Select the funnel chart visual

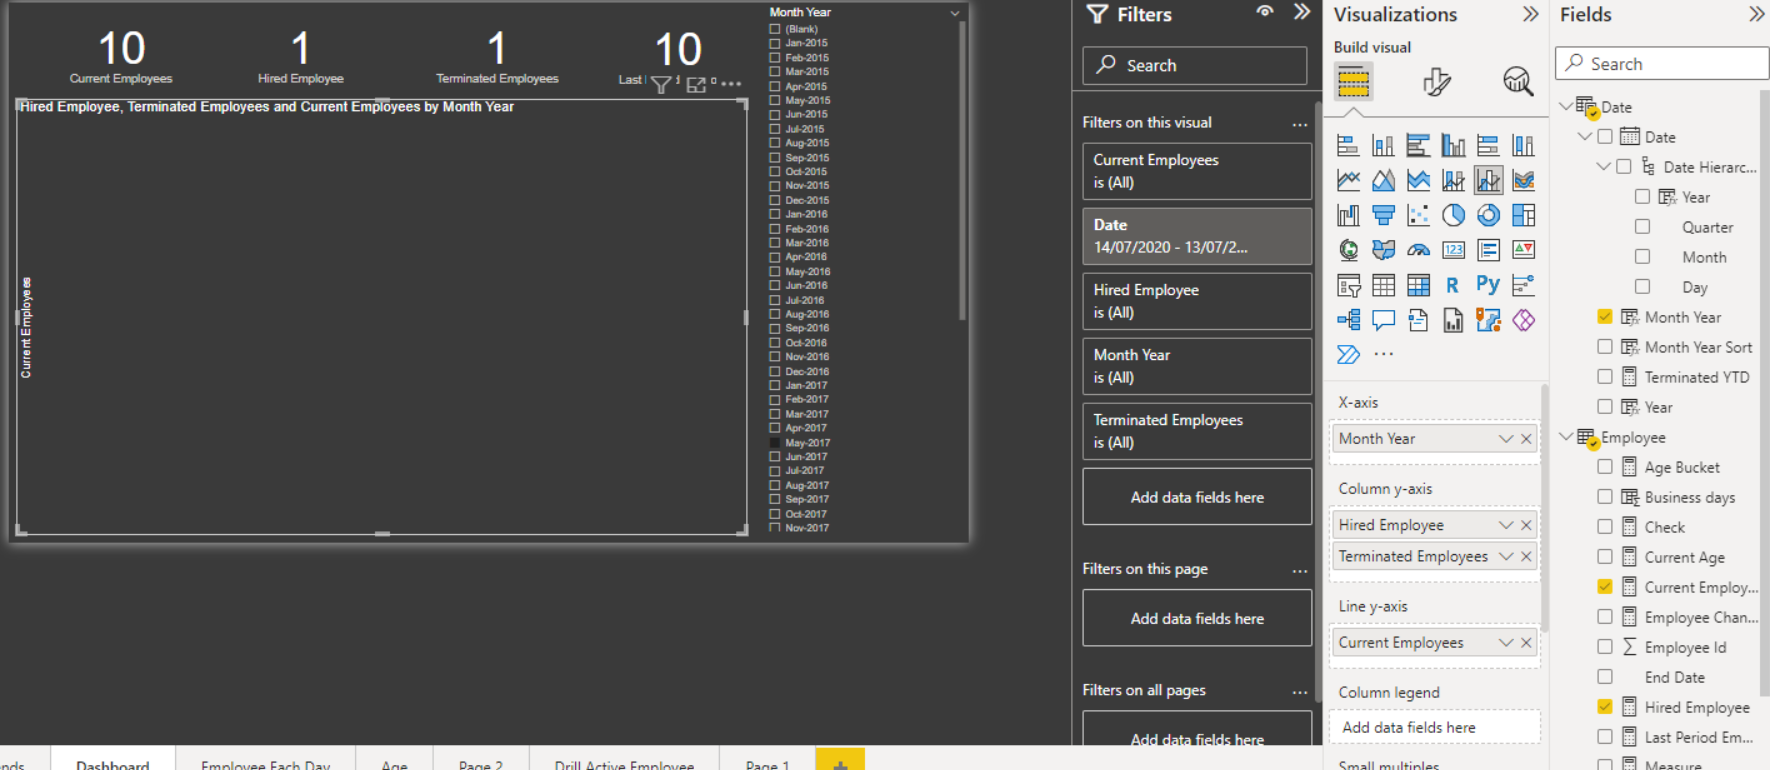pyautogui.click(x=1383, y=216)
